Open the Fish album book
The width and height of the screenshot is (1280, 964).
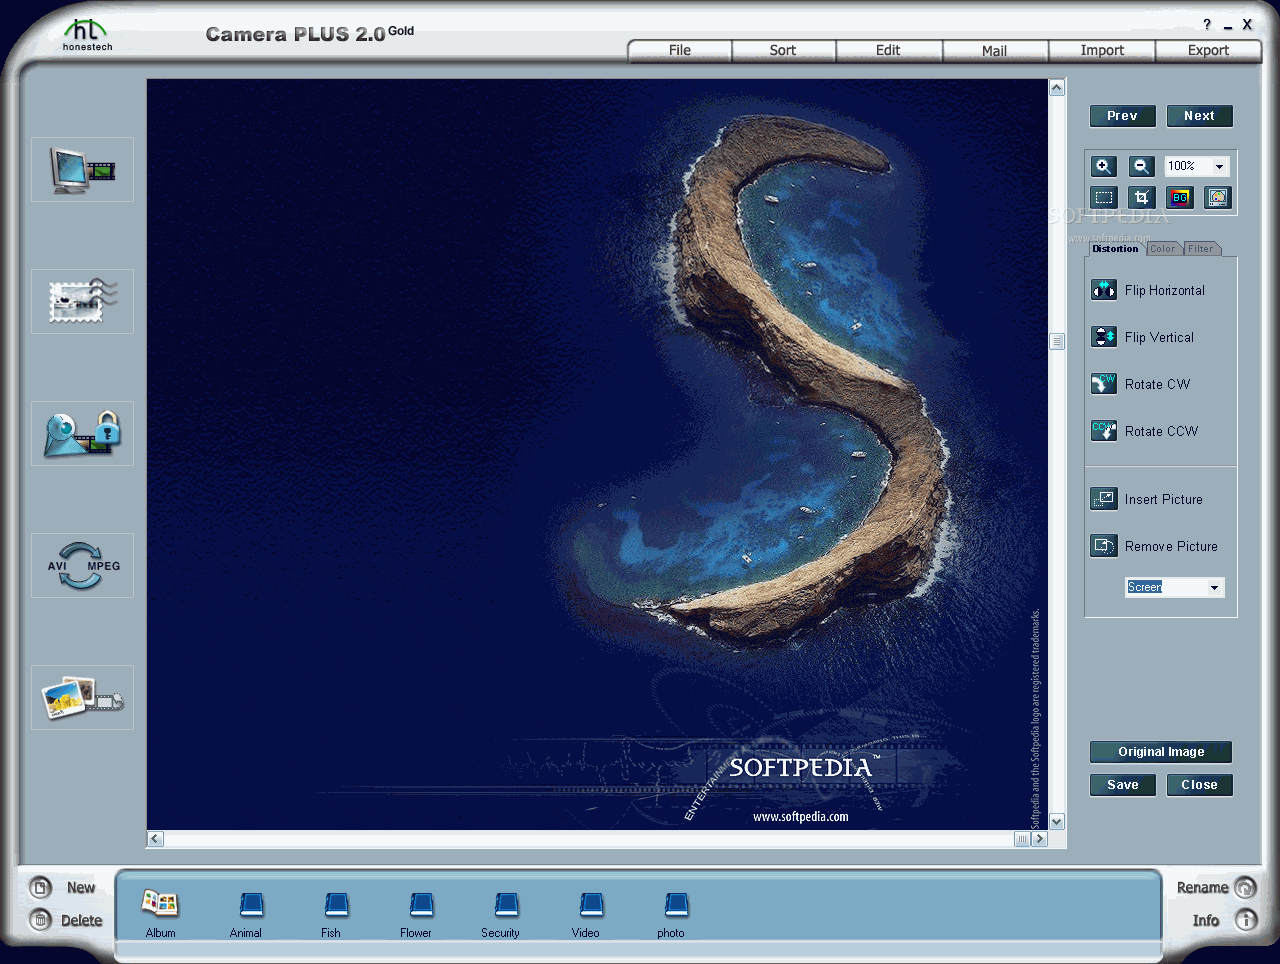coord(336,905)
